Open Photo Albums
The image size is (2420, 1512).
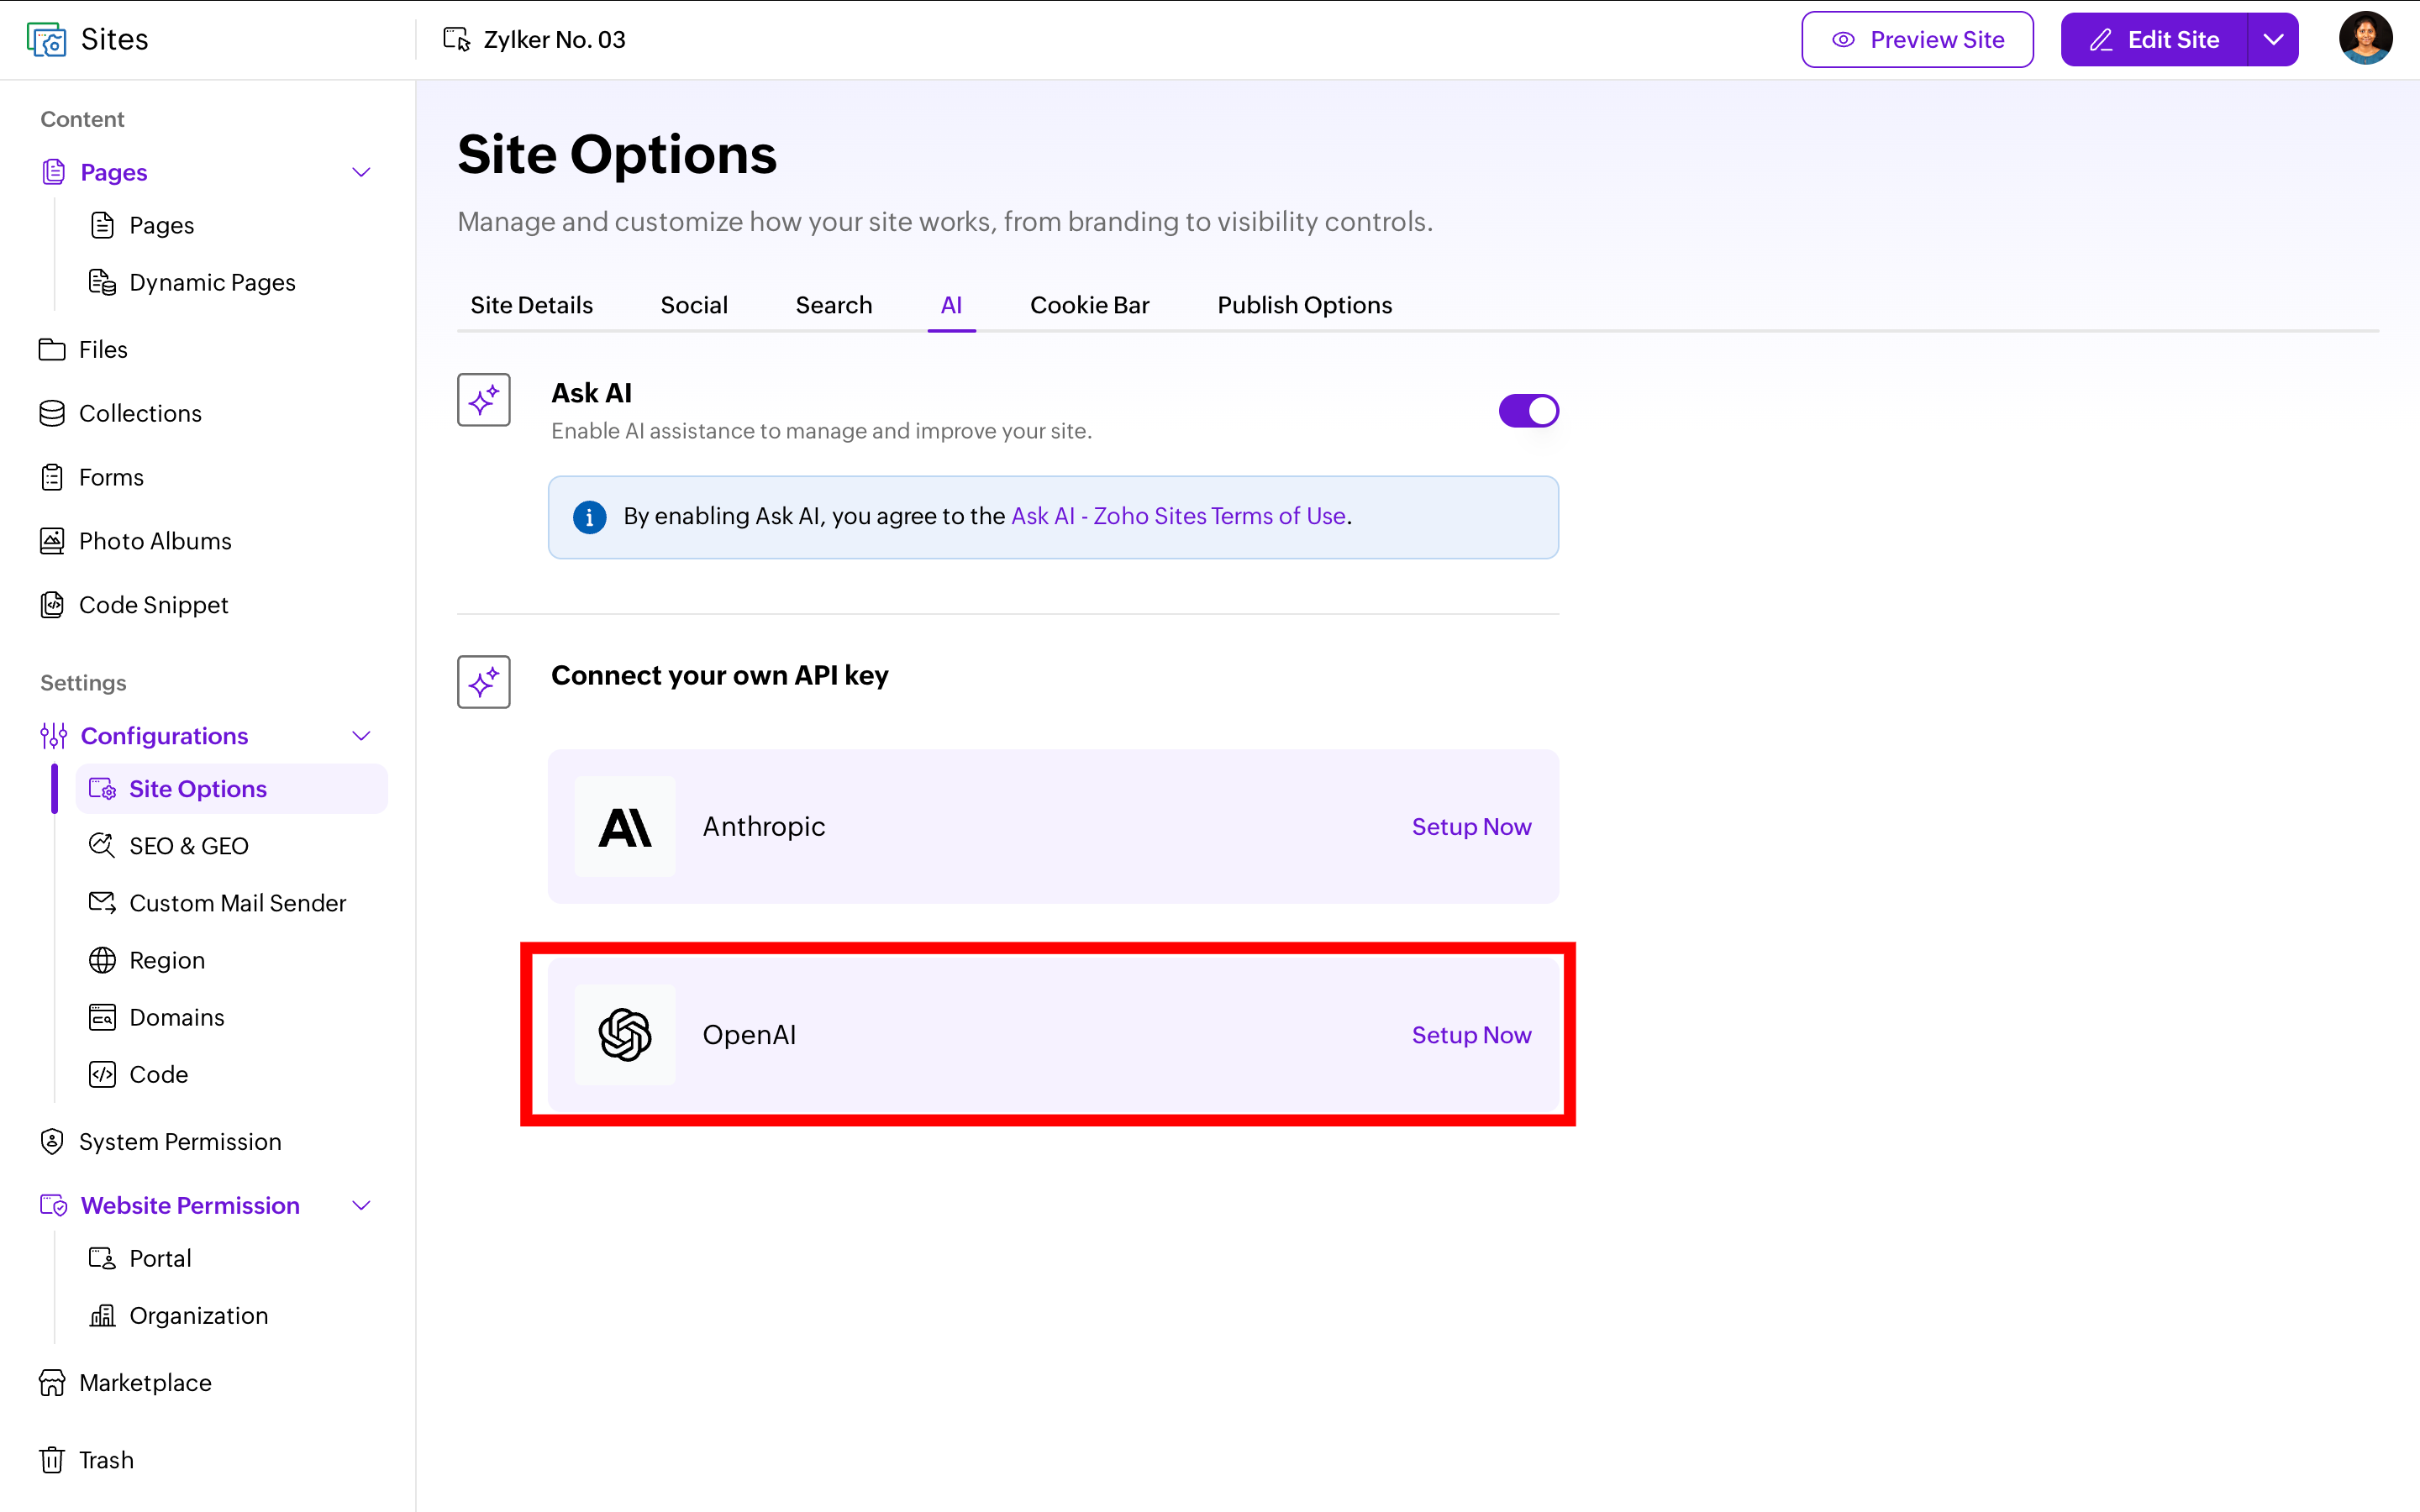(135, 541)
